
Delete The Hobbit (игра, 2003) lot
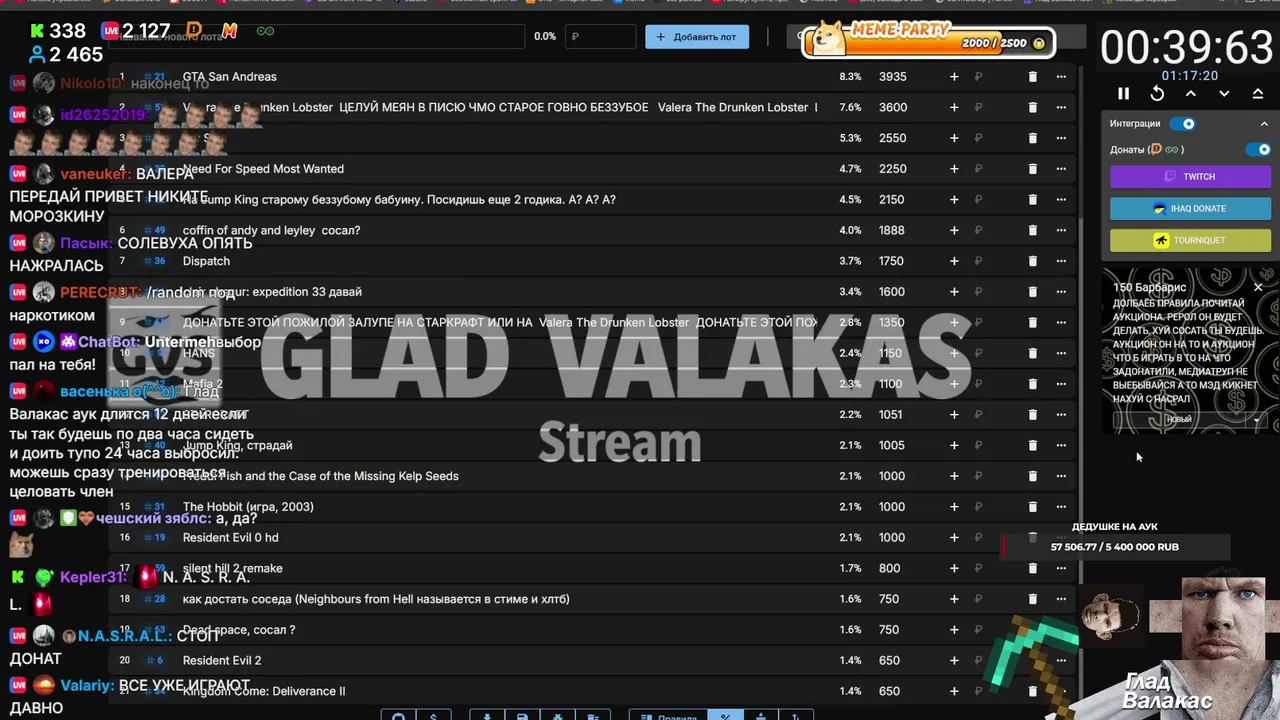pos(1033,507)
